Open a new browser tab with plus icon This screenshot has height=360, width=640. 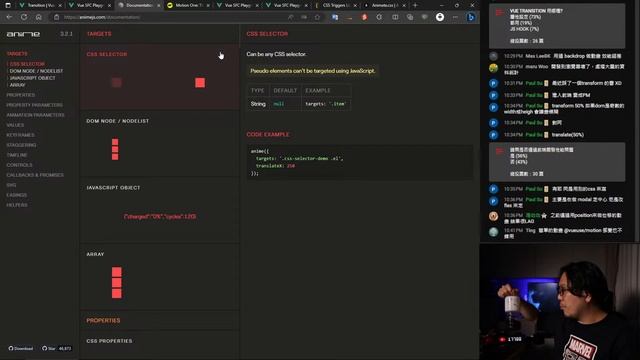[415, 5]
